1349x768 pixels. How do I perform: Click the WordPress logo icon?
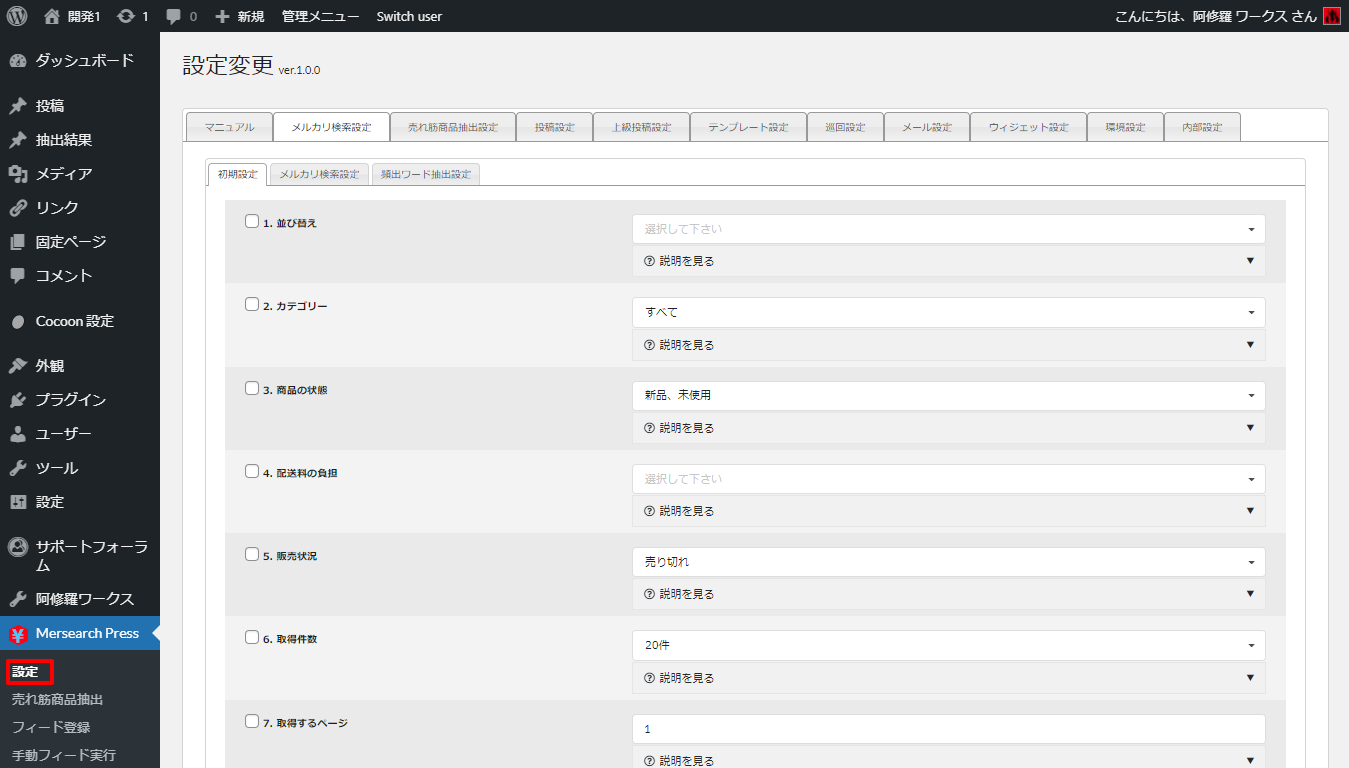17,16
